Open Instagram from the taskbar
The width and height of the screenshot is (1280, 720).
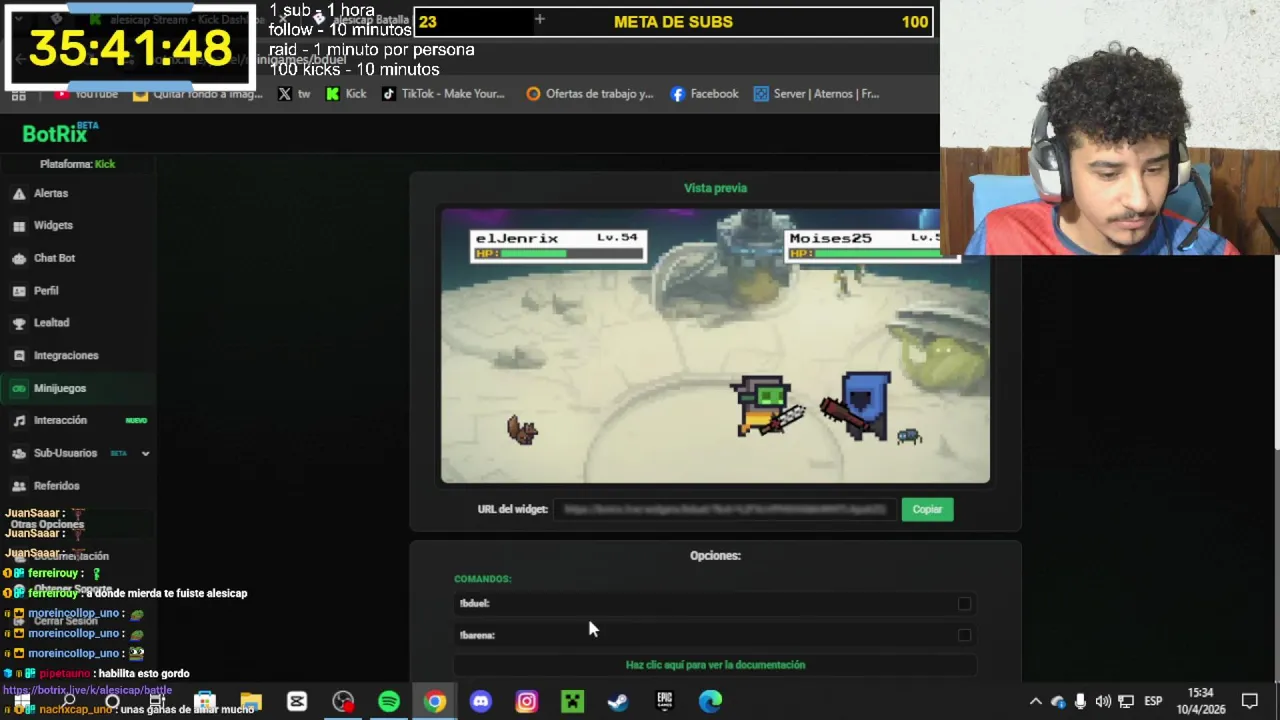(x=526, y=702)
